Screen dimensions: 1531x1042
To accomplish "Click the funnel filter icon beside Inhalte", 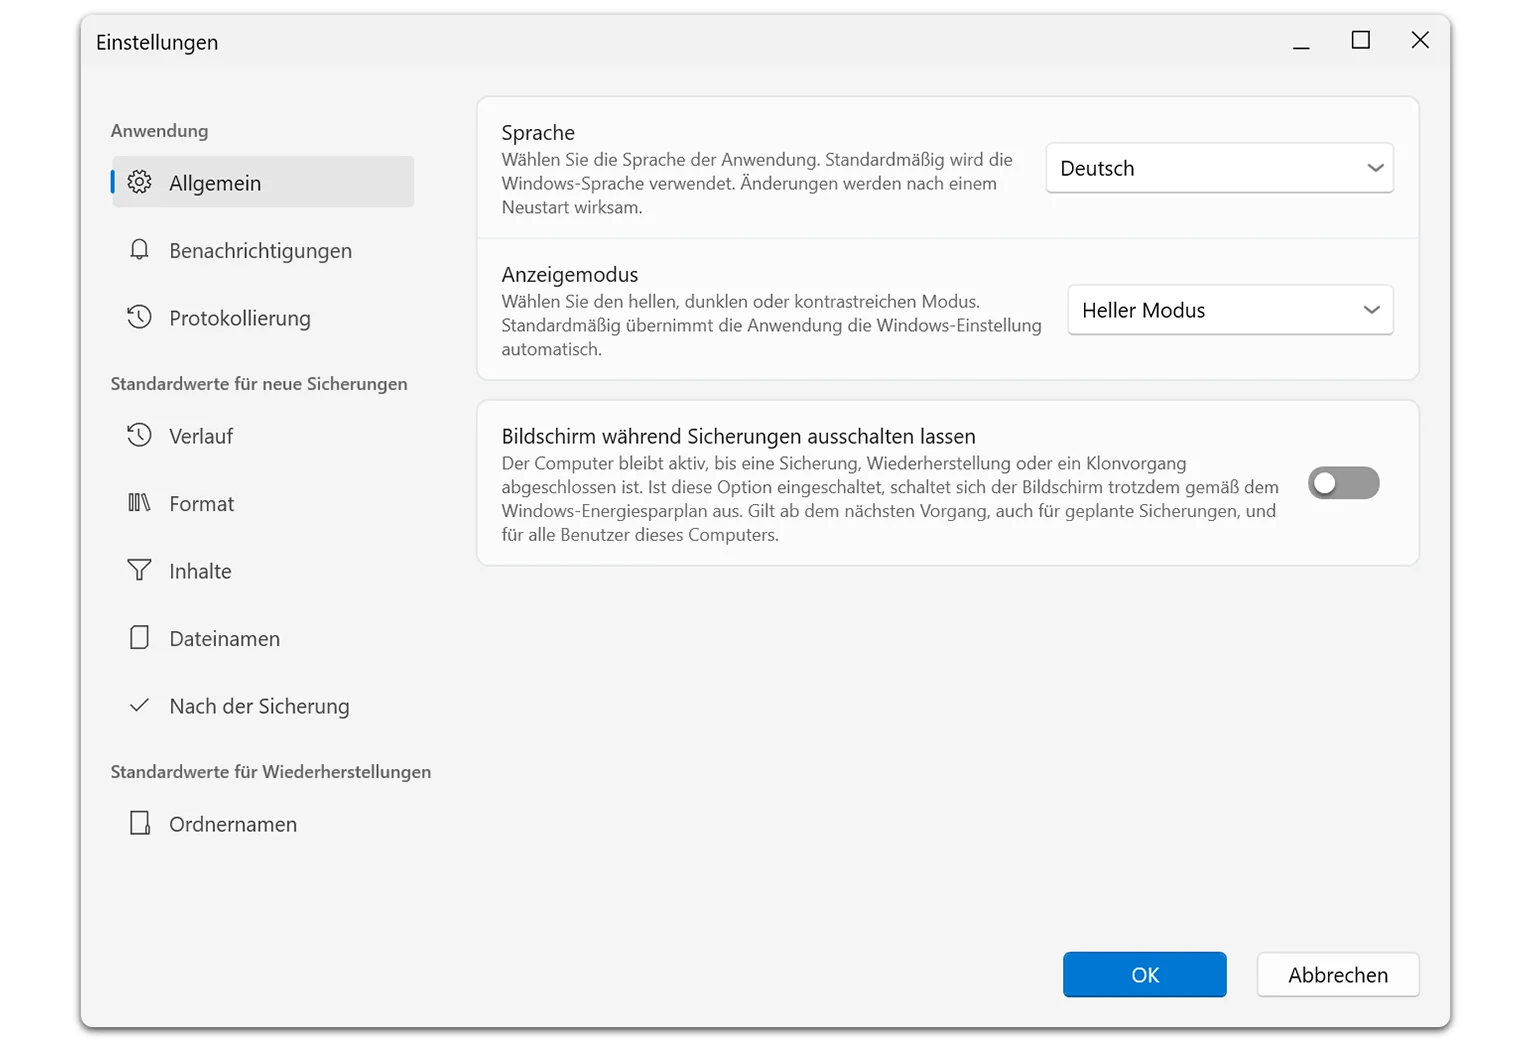I will coord(140,570).
